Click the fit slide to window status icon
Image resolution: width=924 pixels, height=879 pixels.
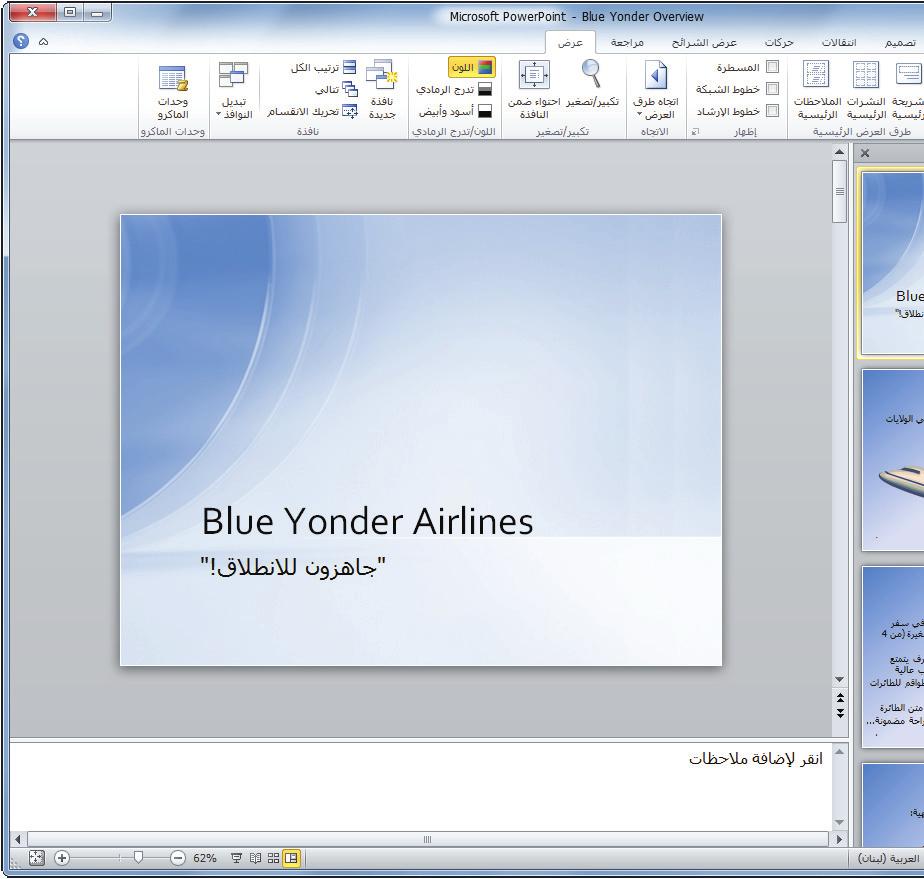(x=37, y=858)
